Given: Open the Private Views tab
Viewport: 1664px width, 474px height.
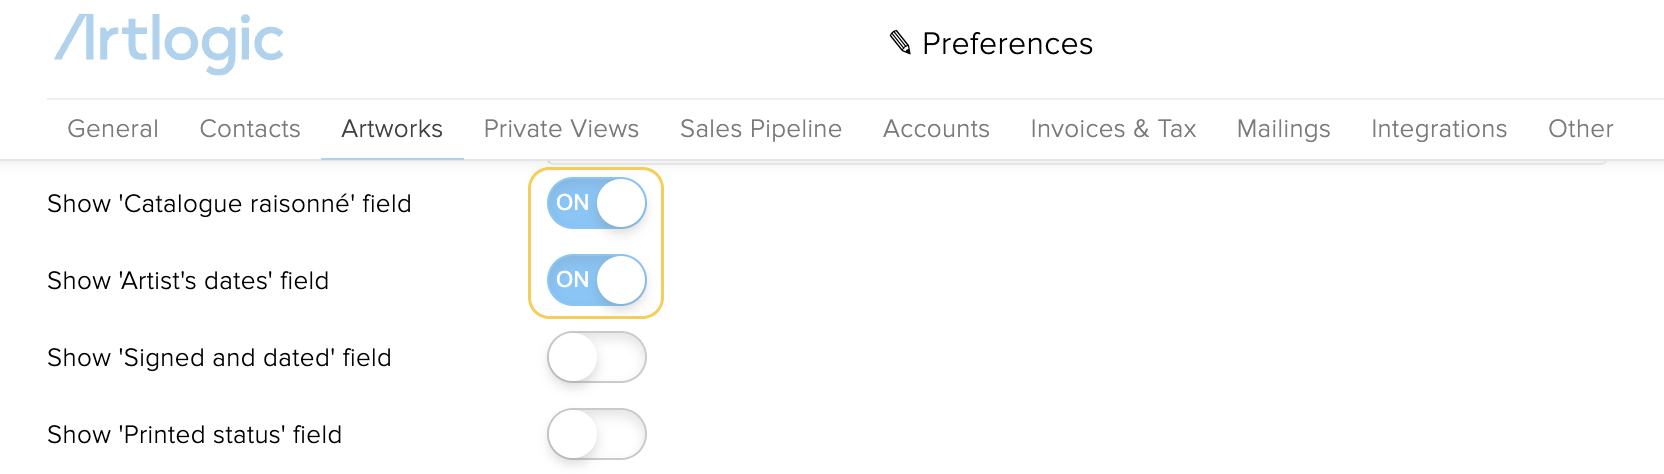Looking at the screenshot, I should tap(561, 129).
